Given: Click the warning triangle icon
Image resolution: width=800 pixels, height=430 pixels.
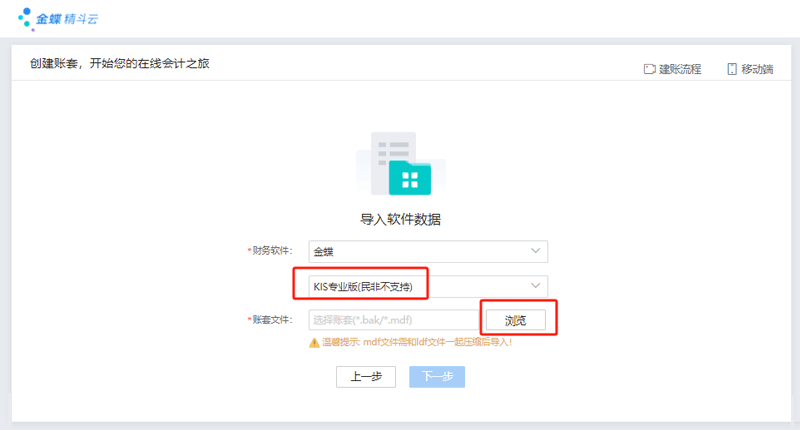Looking at the screenshot, I should (x=314, y=343).
